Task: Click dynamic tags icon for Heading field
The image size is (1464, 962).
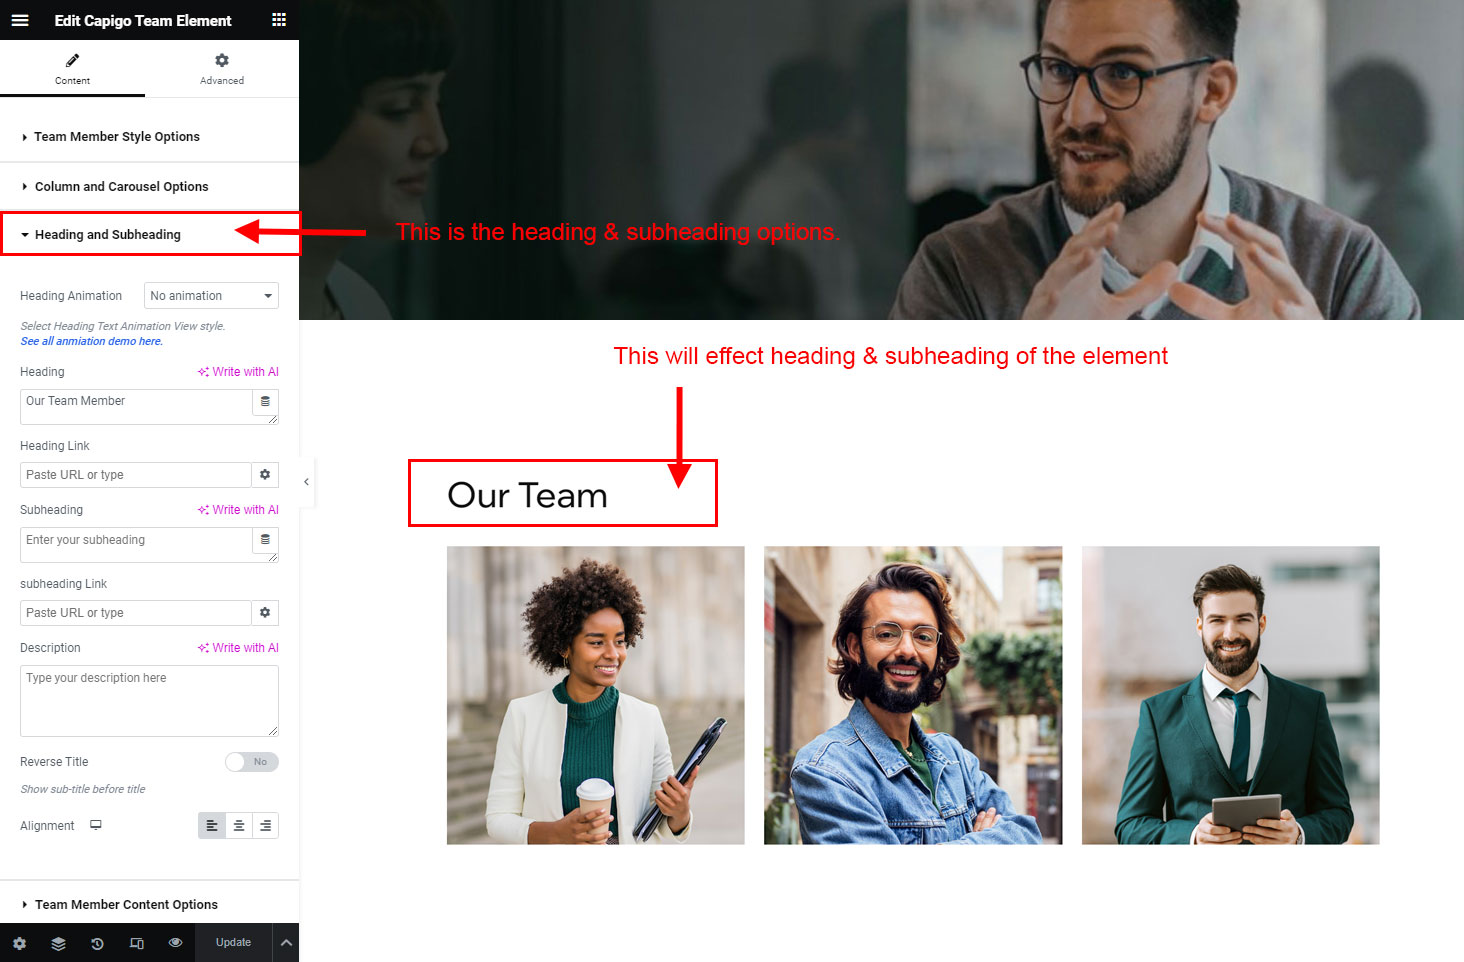Action: click(265, 402)
